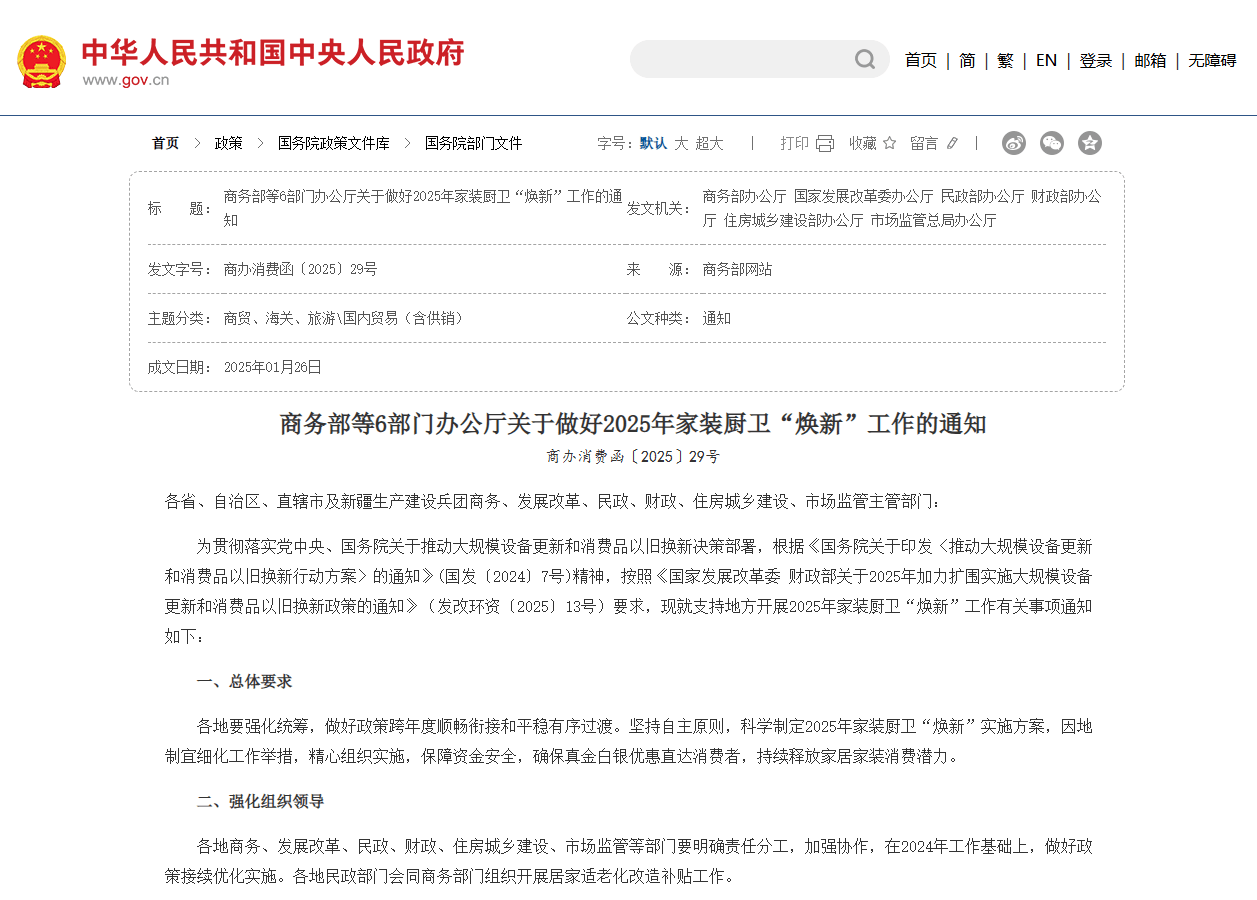The height and width of the screenshot is (900, 1257).
Task: Open 首页 in the top navigation
Action: [920, 60]
